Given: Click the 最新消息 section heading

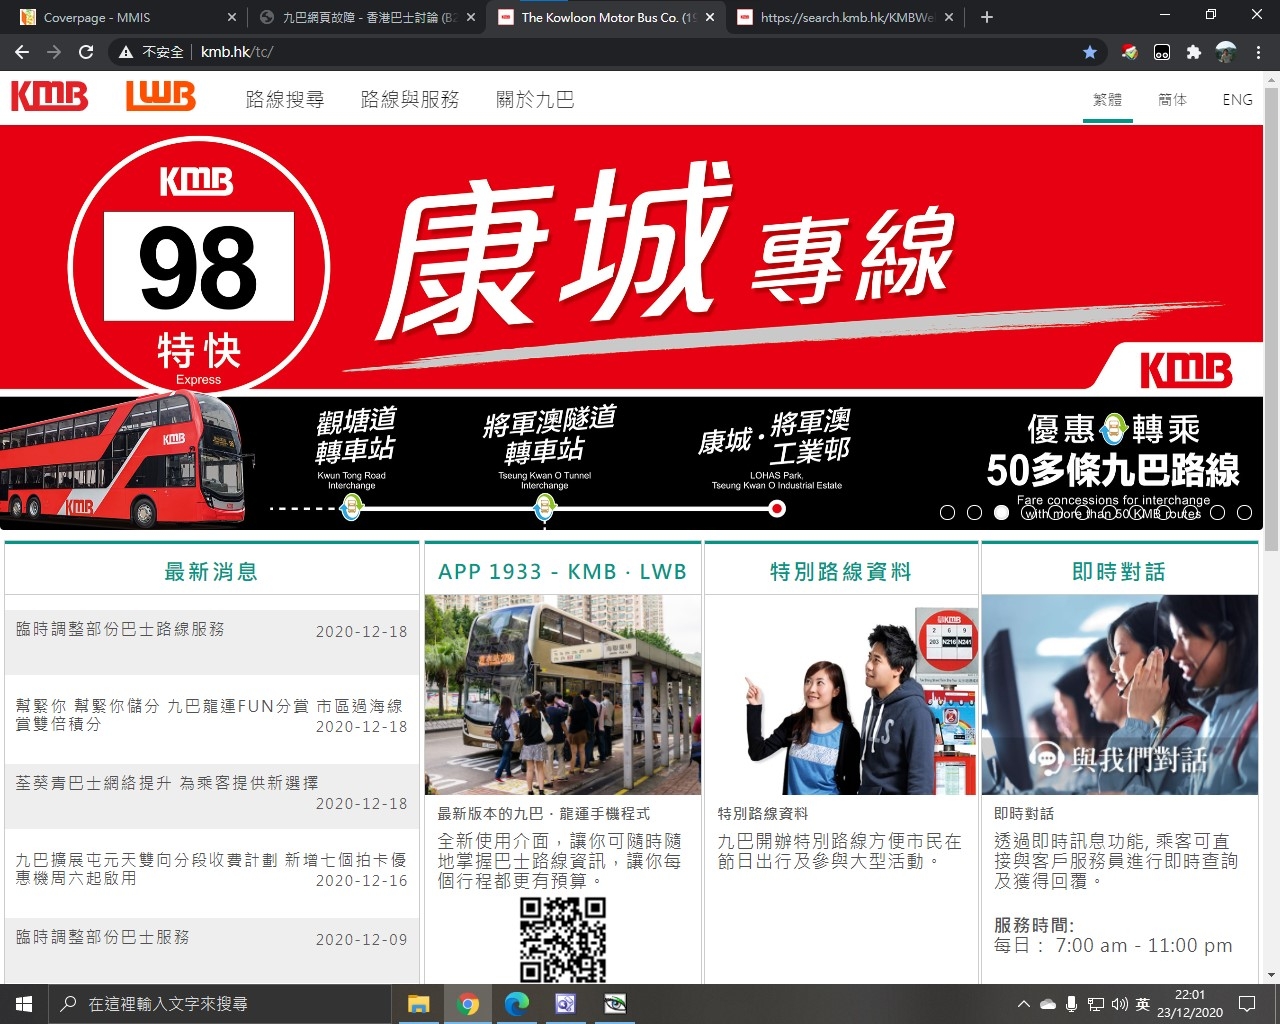Looking at the screenshot, I should [211, 571].
